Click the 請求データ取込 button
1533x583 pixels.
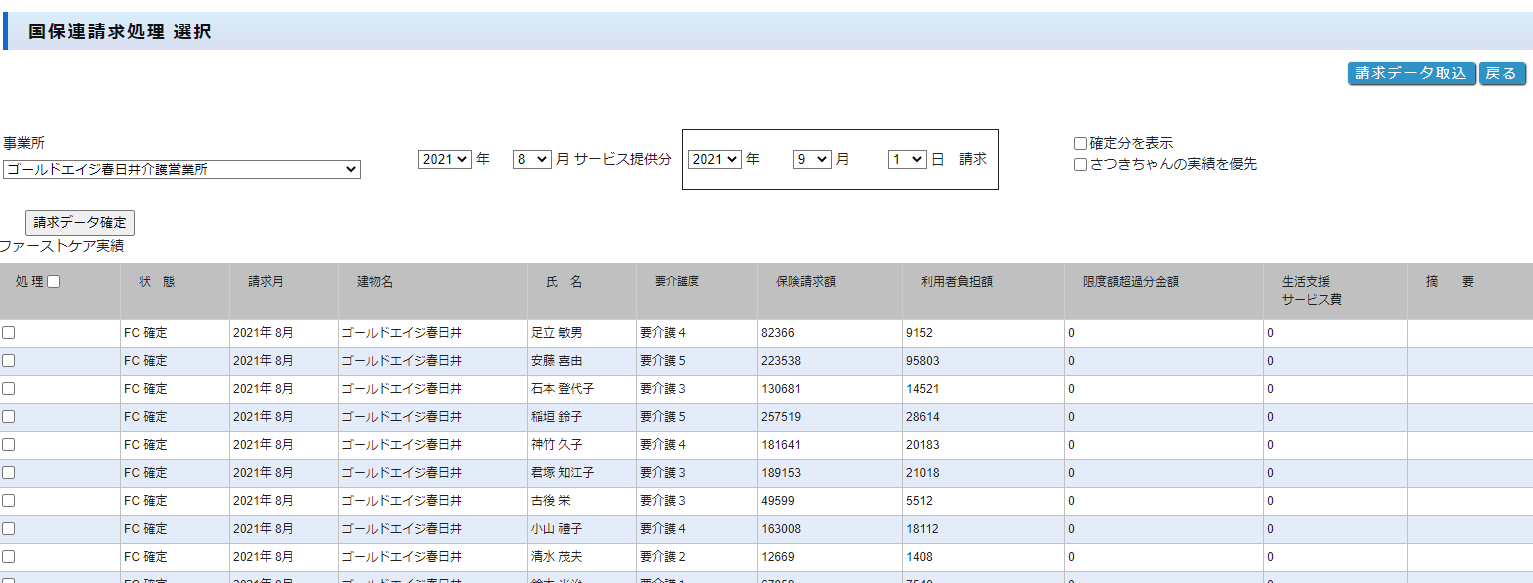(1411, 73)
